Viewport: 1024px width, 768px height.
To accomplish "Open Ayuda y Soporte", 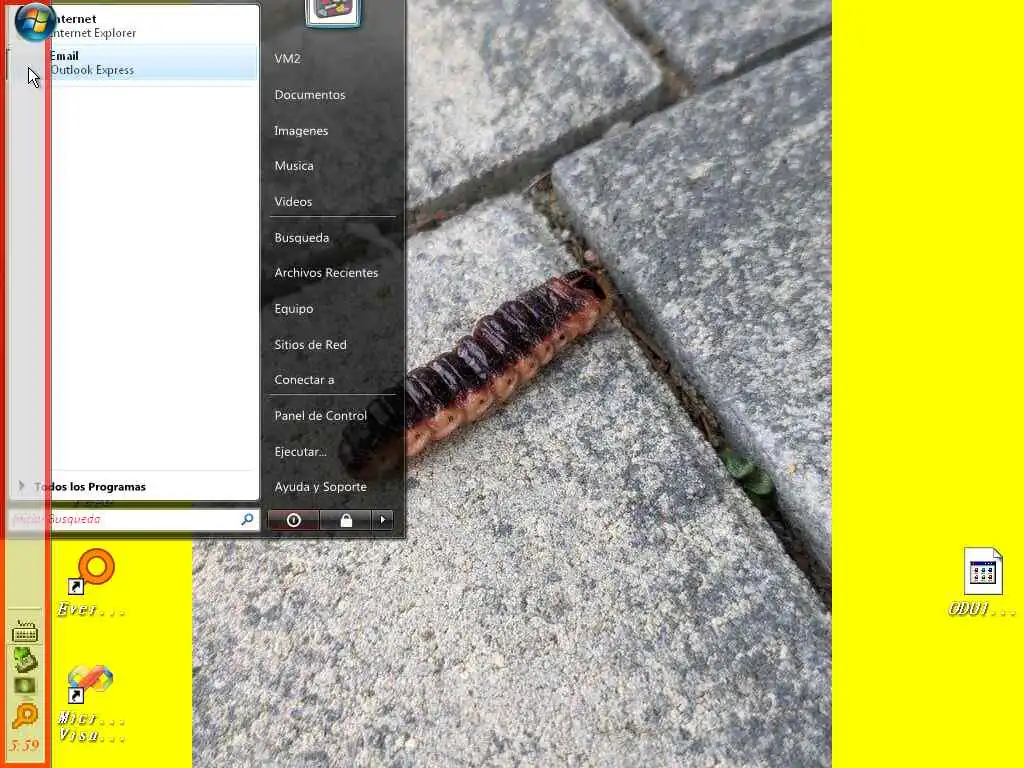I will (x=321, y=487).
